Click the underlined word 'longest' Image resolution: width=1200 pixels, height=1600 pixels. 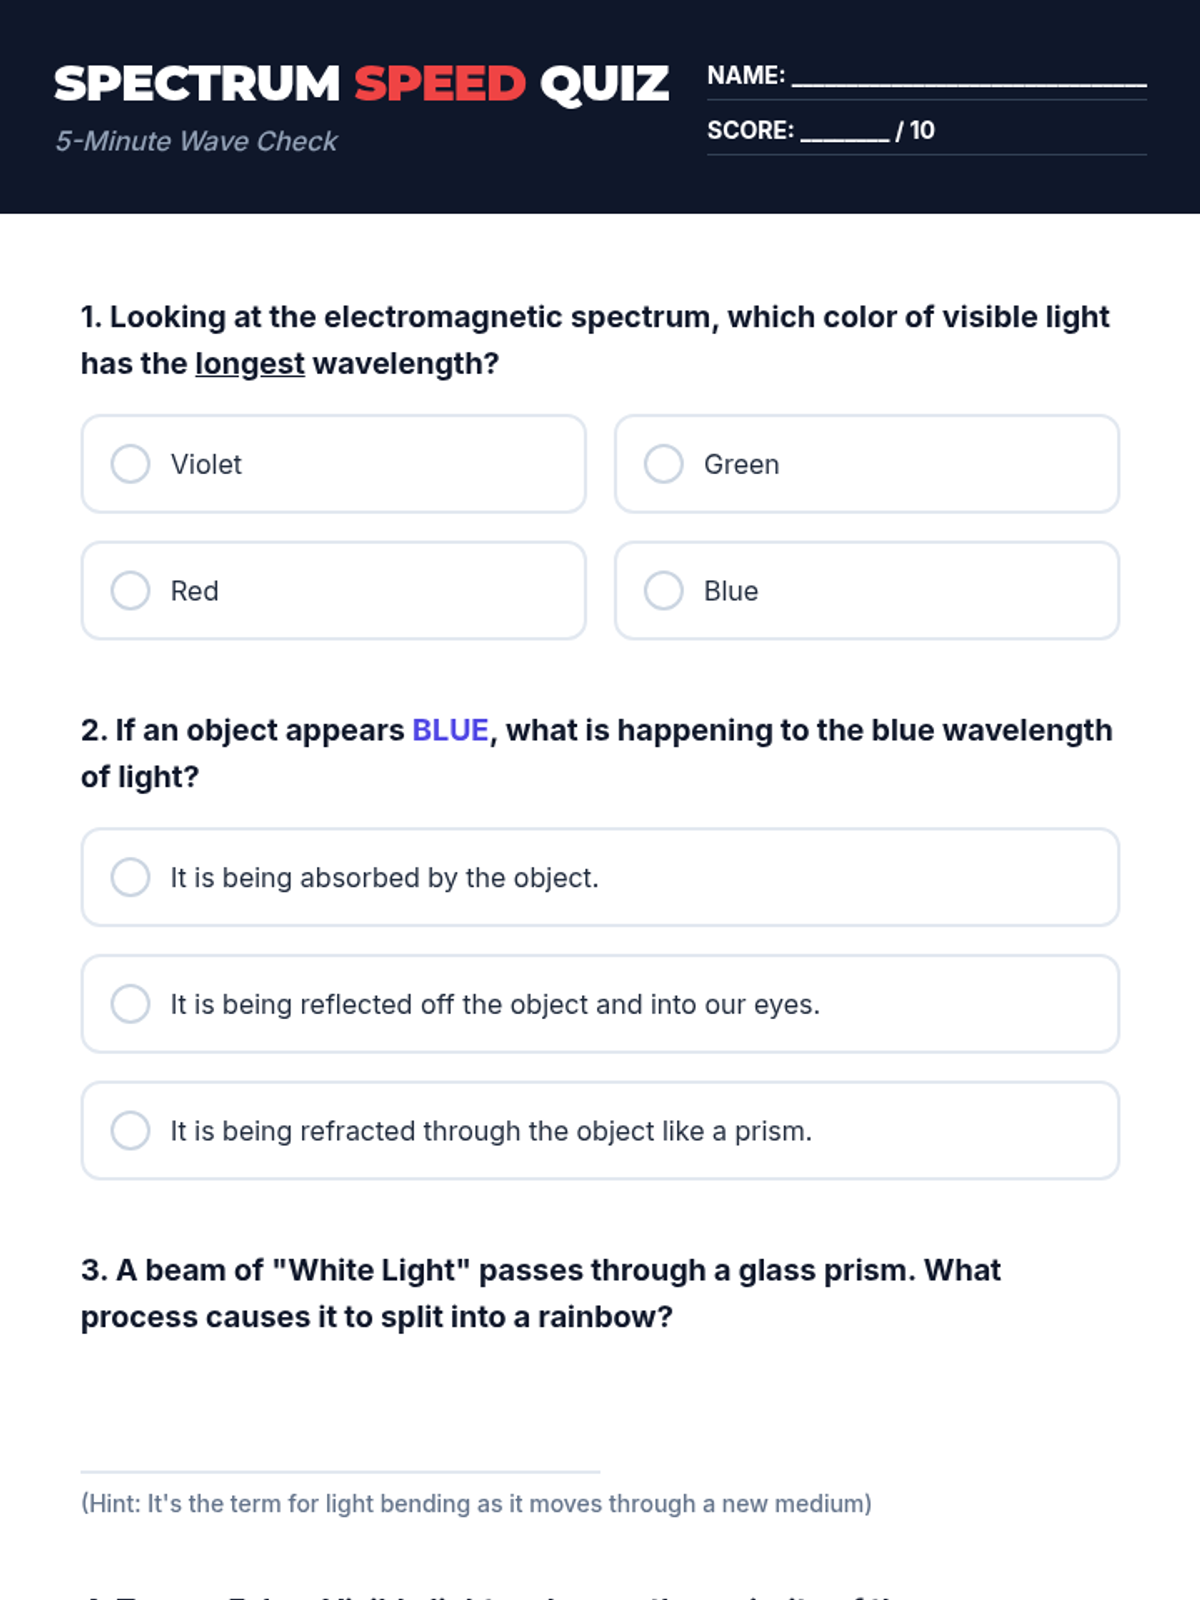[250, 364]
